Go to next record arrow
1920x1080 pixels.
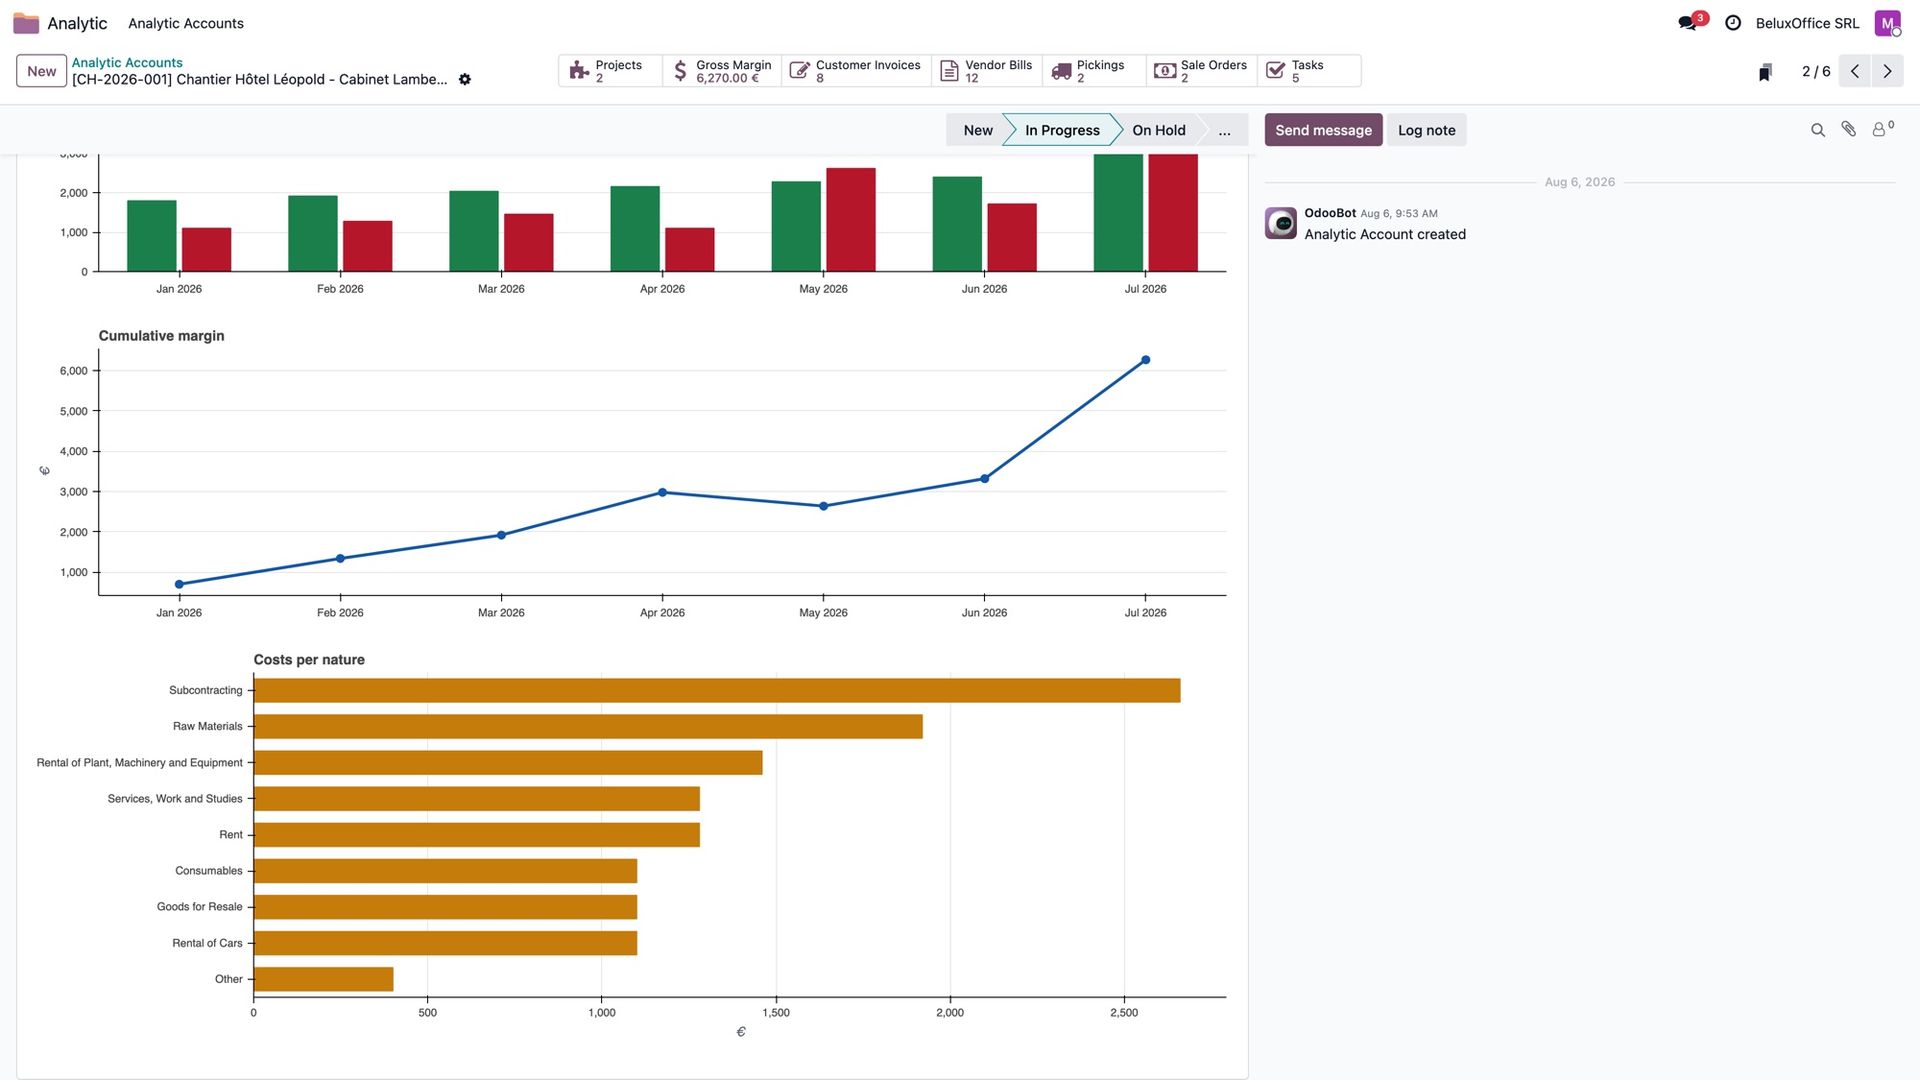pos(1887,71)
